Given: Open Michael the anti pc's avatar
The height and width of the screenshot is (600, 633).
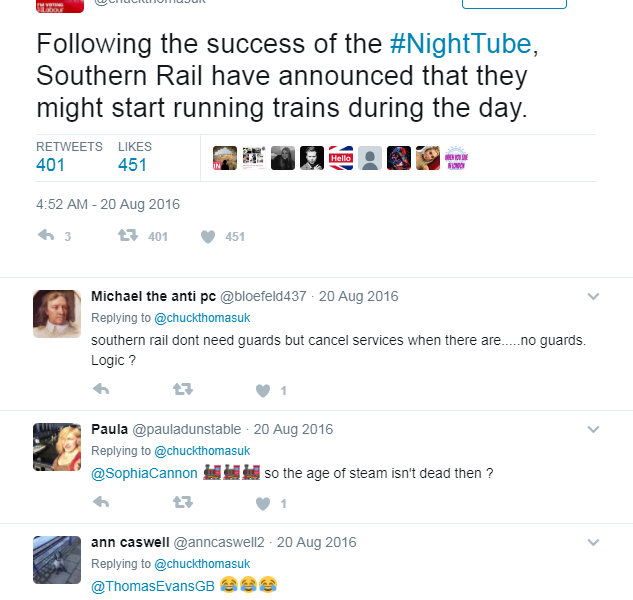Looking at the screenshot, I should pos(57,314).
